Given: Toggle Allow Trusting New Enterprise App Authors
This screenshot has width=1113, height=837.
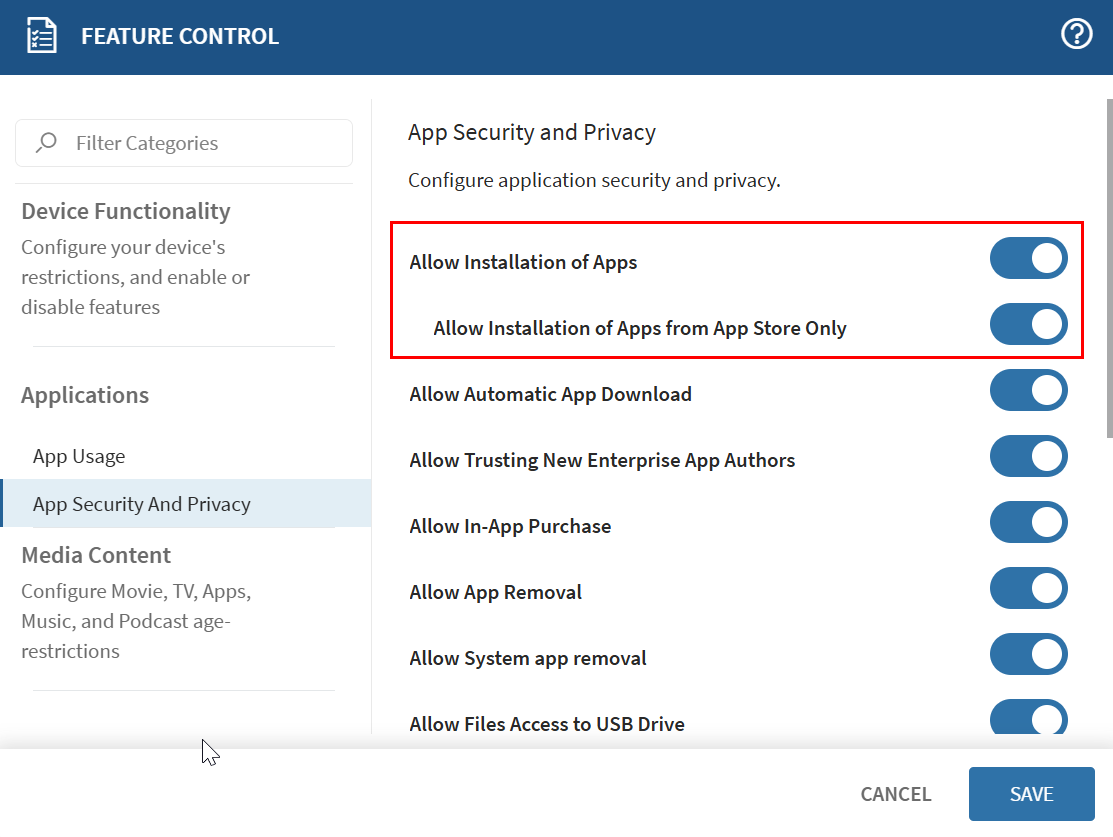Looking at the screenshot, I should [x=1028, y=456].
